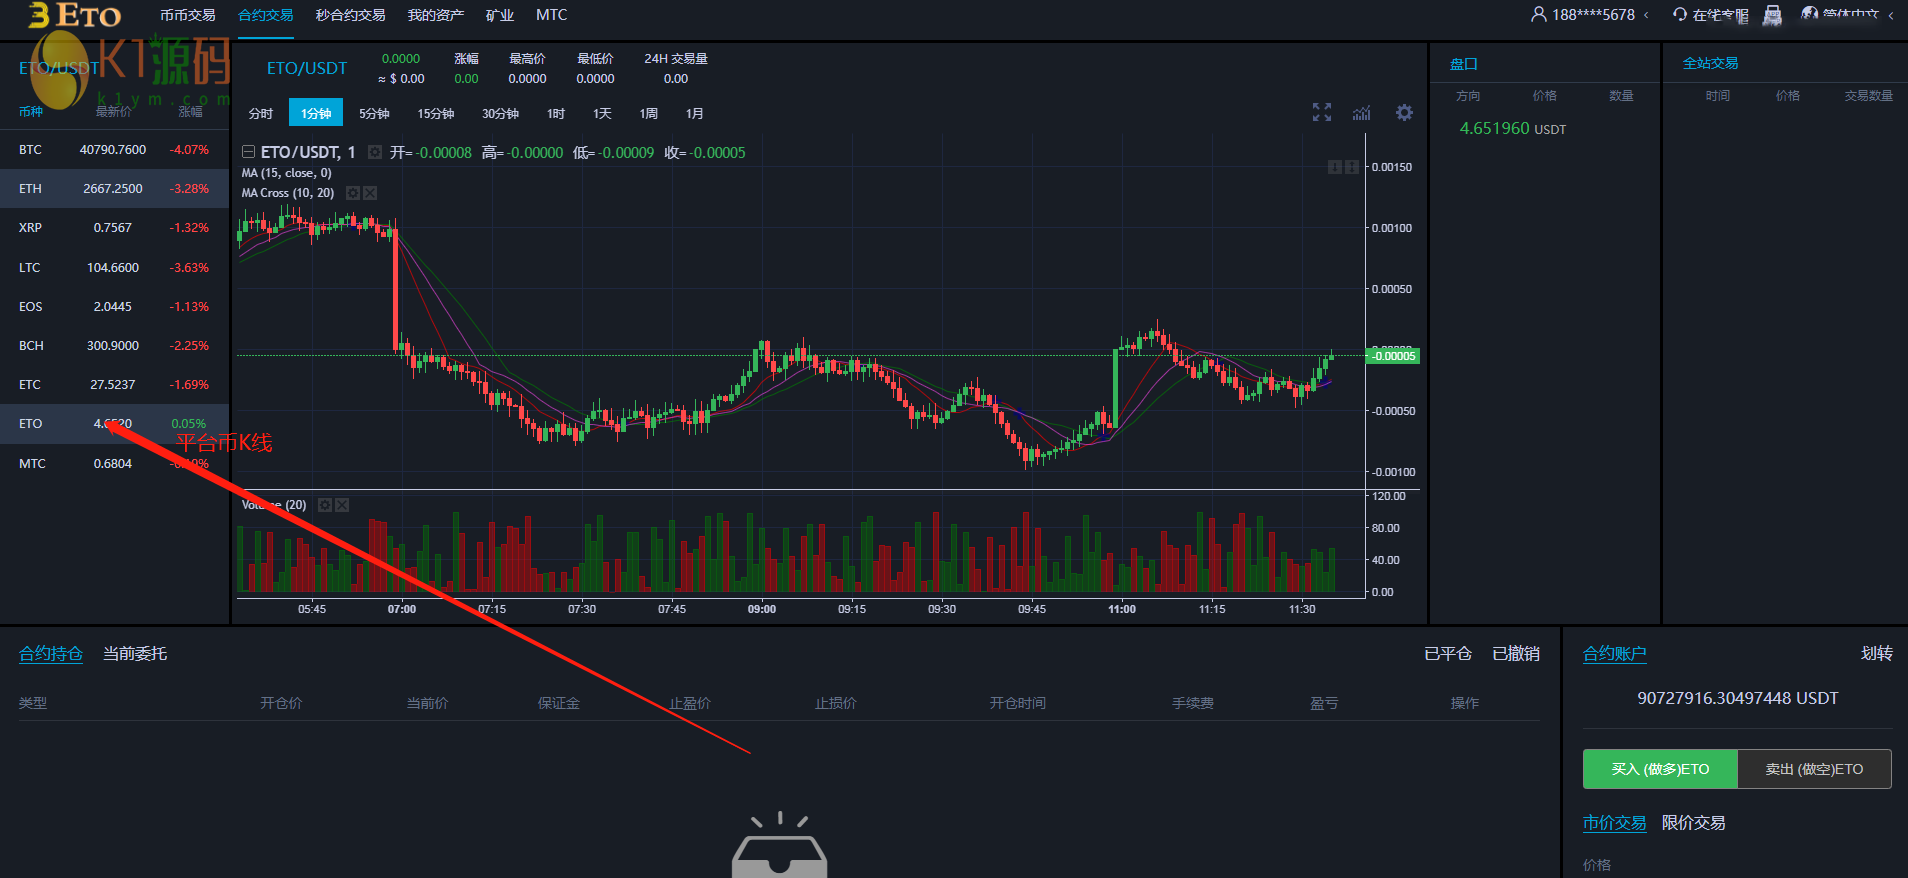
Task: Show the 已撤销 cancelled orders
Action: point(1516,654)
